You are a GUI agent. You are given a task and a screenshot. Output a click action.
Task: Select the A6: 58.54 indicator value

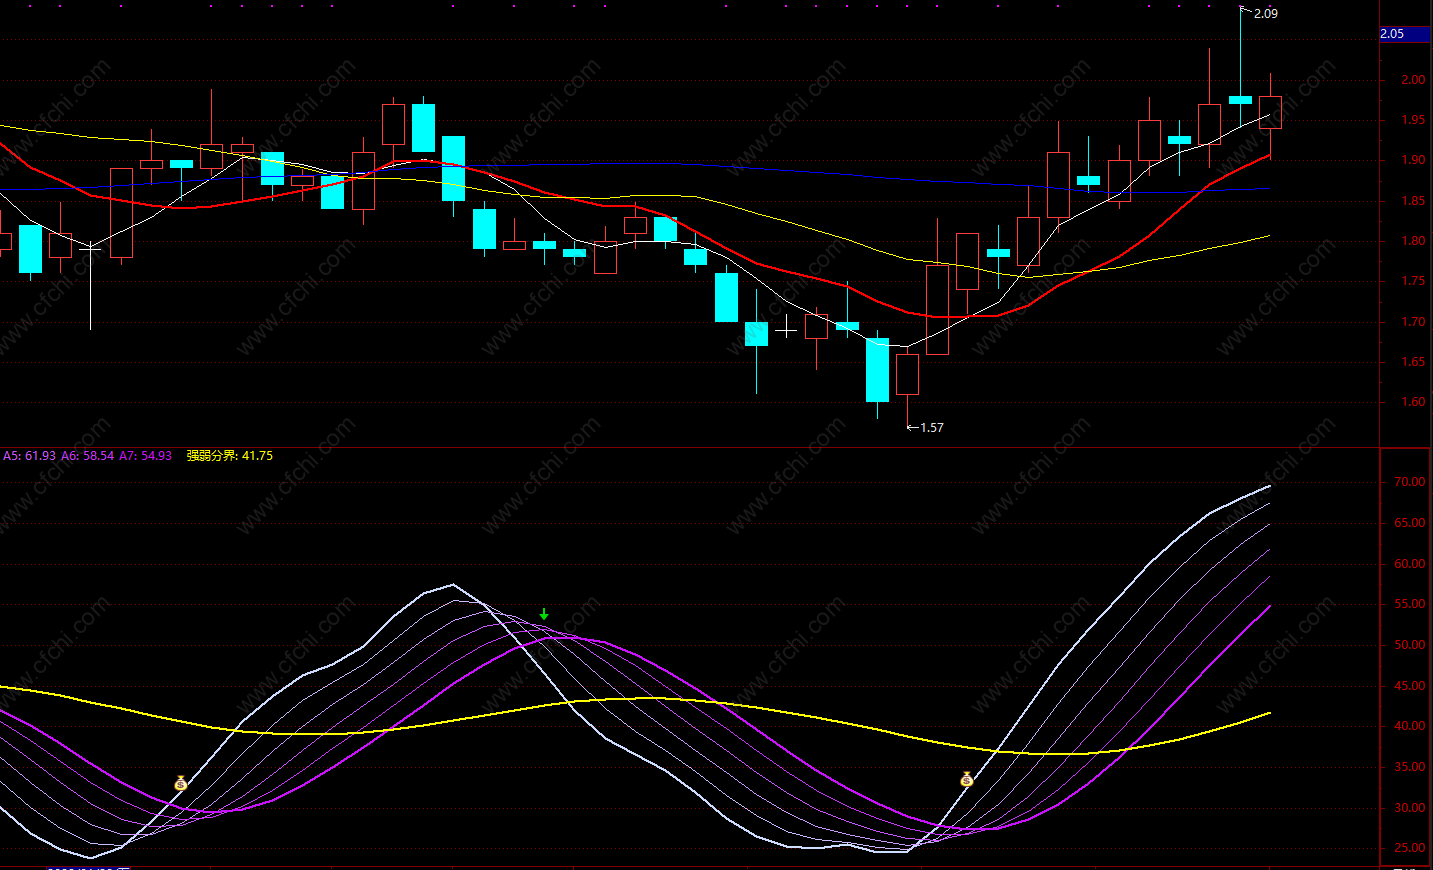(x=88, y=455)
